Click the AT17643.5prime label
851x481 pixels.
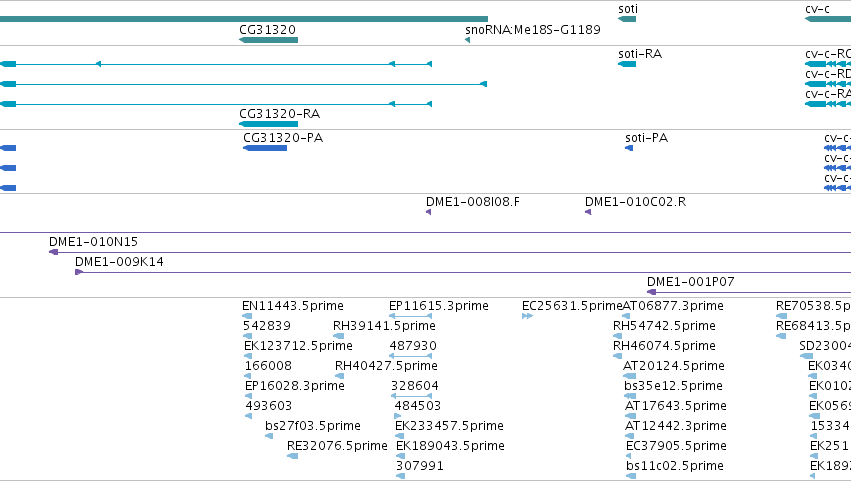click(x=676, y=406)
